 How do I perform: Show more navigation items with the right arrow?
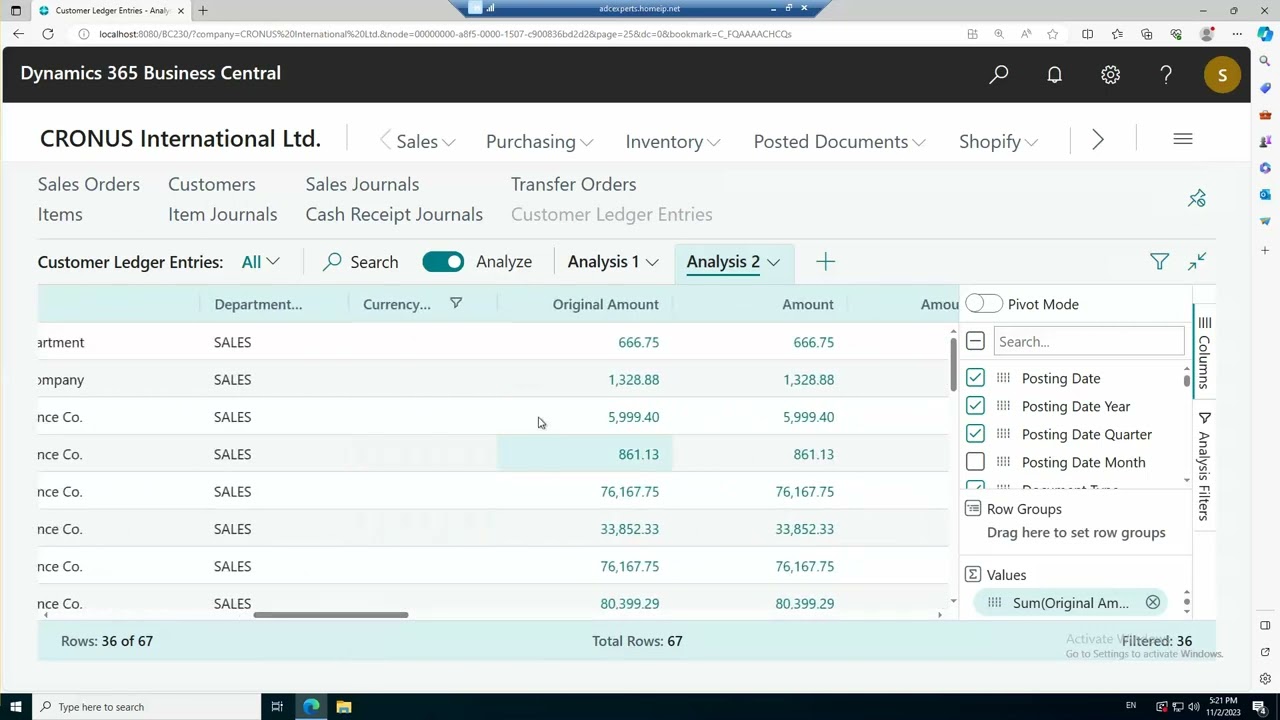1098,140
